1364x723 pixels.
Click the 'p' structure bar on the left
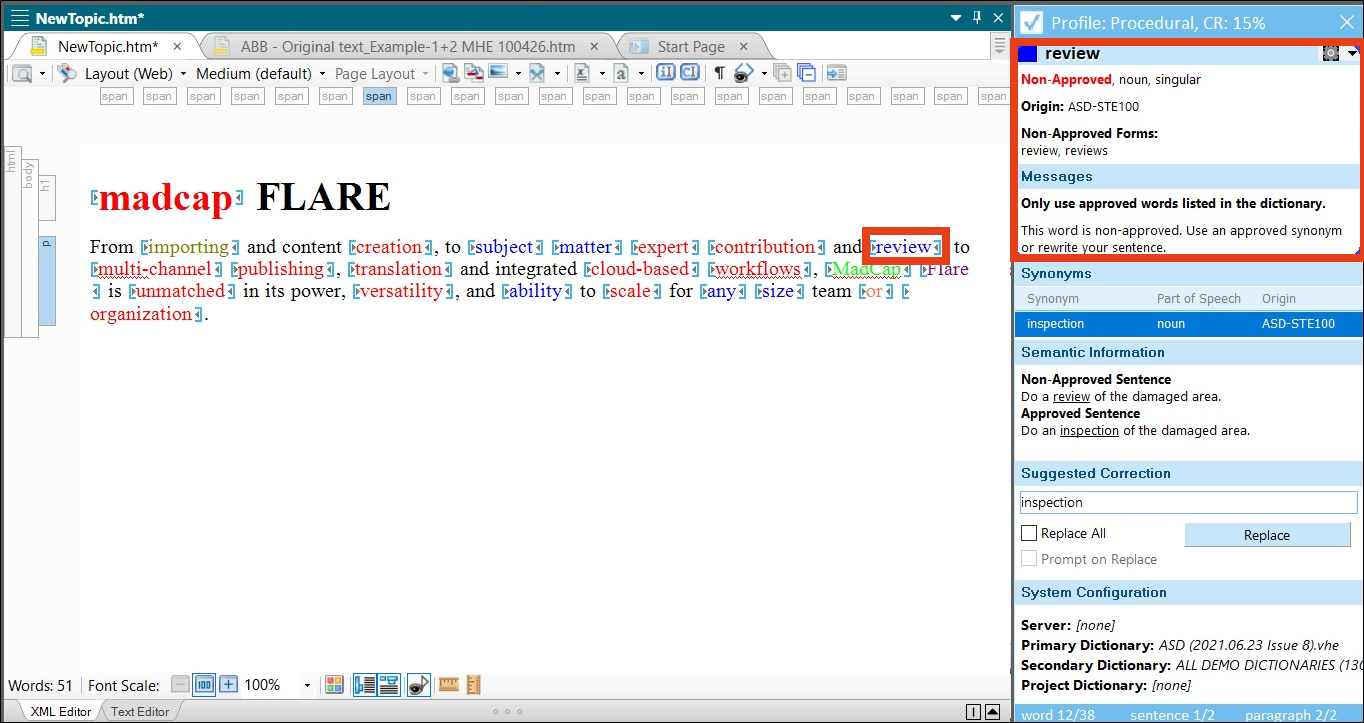47,281
